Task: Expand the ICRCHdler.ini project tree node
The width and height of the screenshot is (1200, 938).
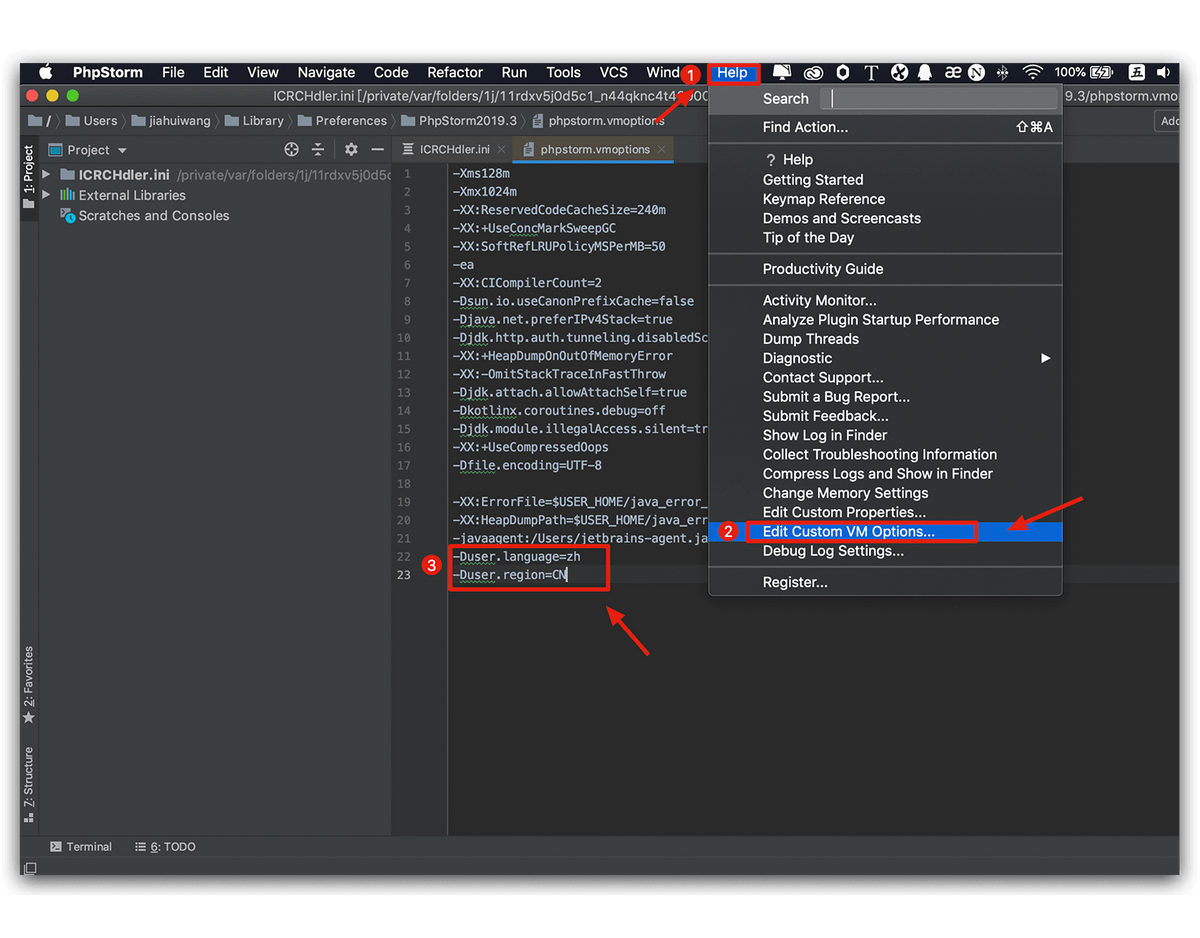Action: [x=46, y=175]
